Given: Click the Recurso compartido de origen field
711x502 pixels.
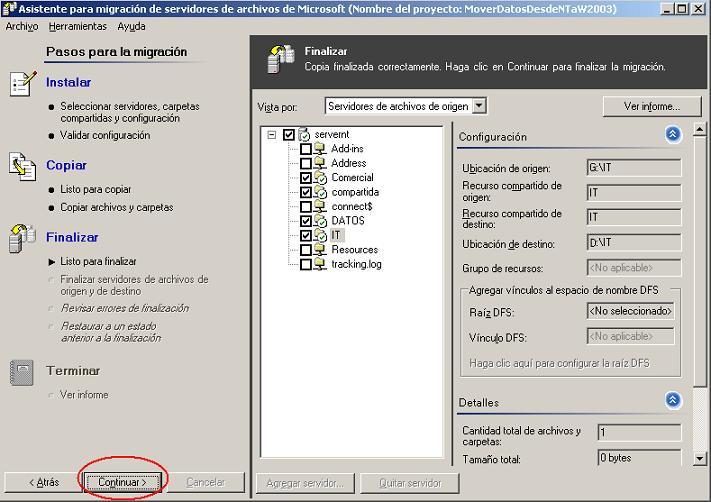Looking at the screenshot, I should pos(633,193).
